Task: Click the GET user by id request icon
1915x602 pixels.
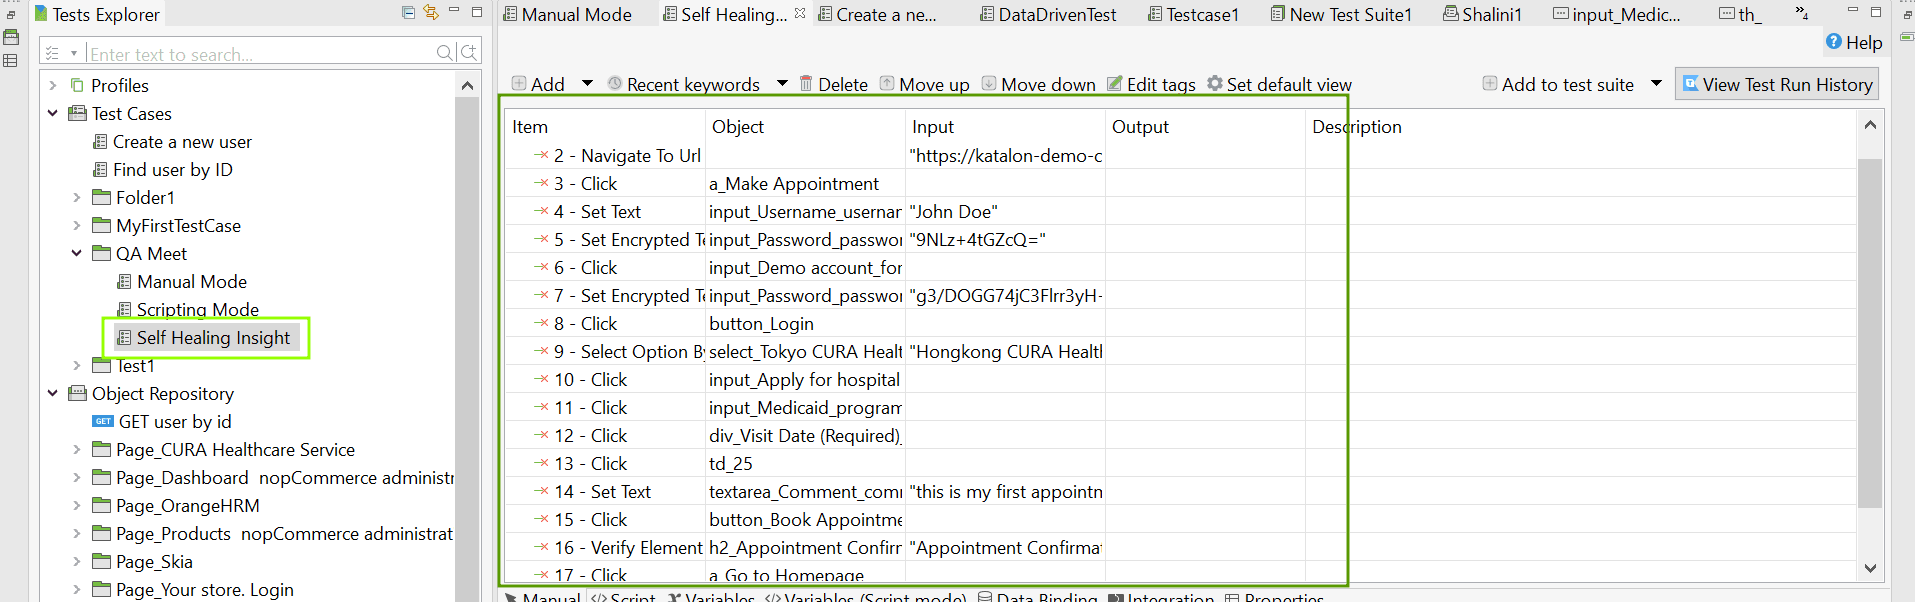Action: (103, 422)
